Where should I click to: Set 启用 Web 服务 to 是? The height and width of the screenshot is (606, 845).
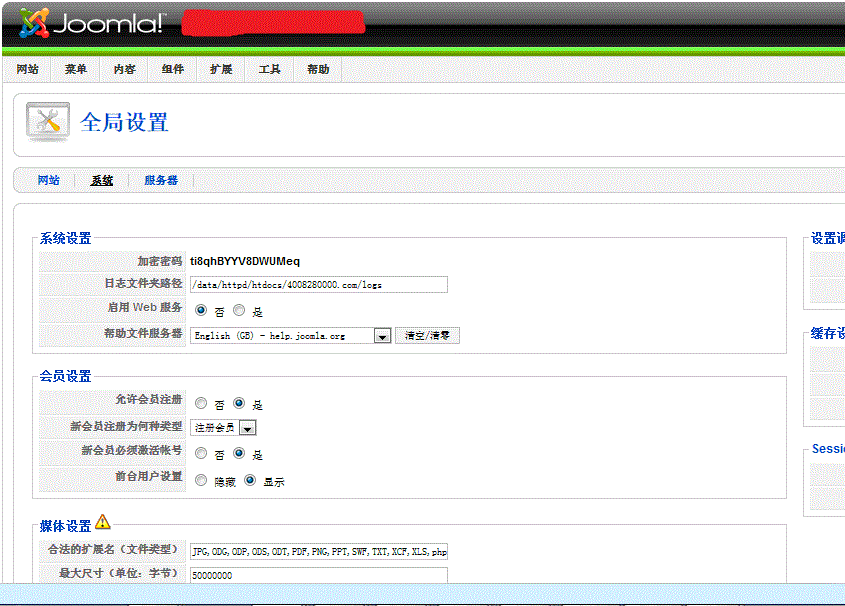click(239, 310)
